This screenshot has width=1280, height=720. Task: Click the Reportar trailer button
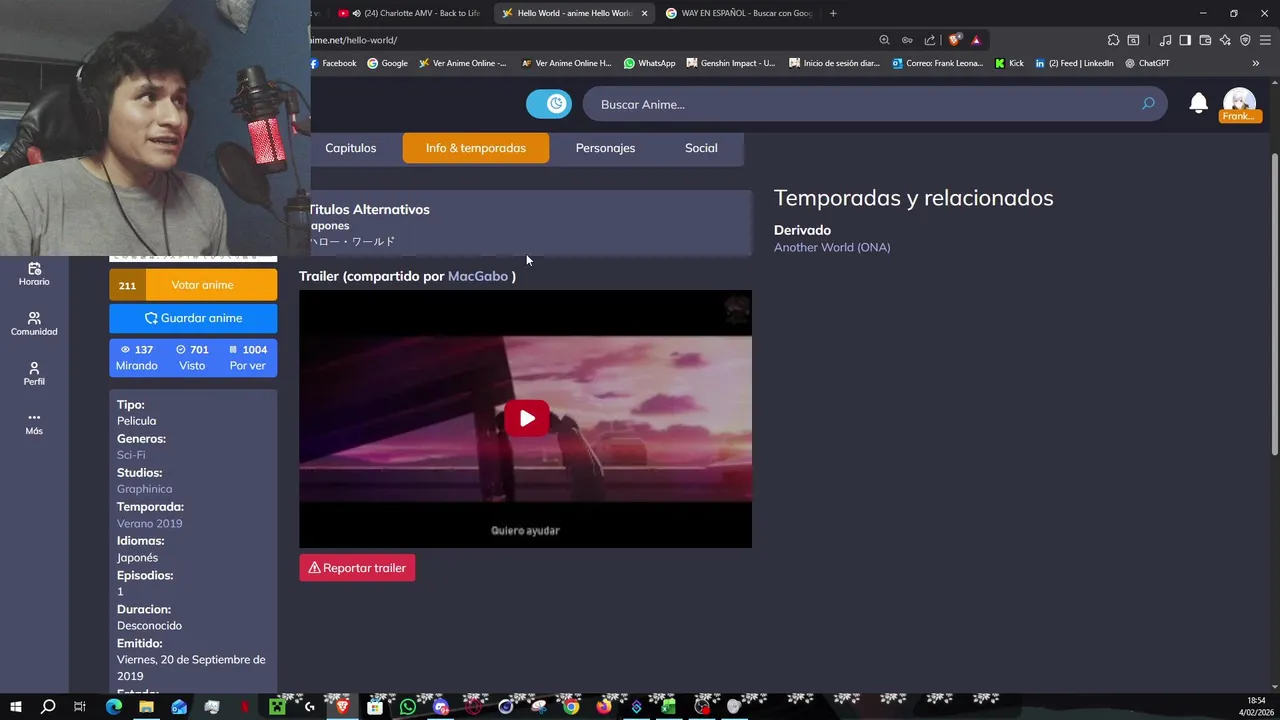point(357,568)
